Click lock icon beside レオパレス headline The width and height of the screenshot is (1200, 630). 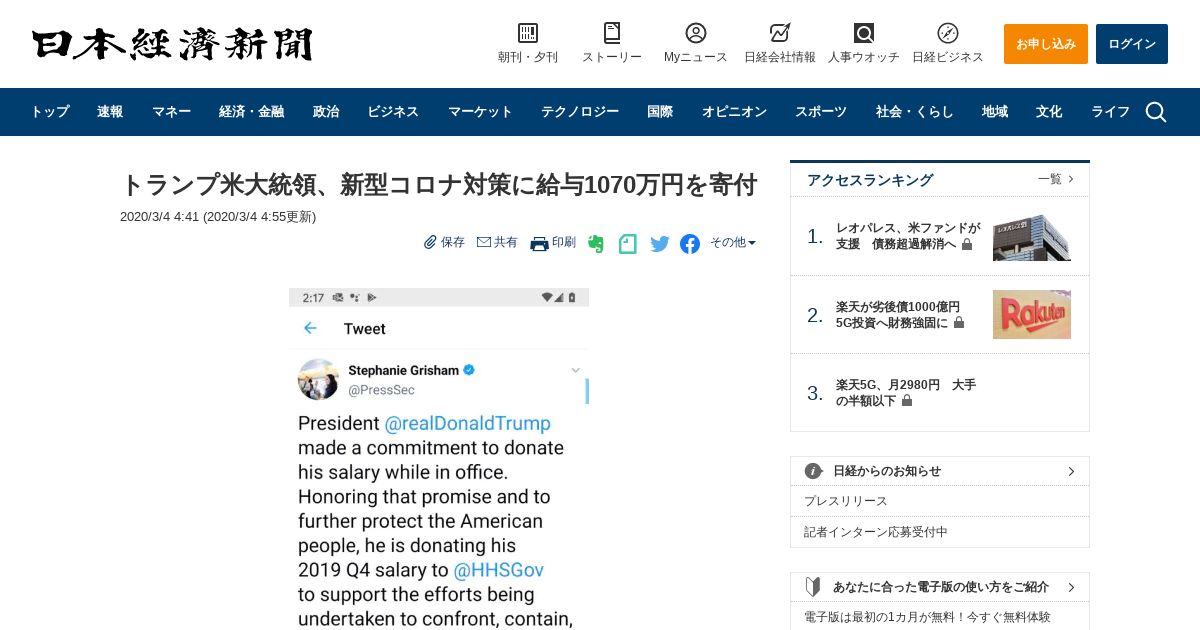(967, 244)
